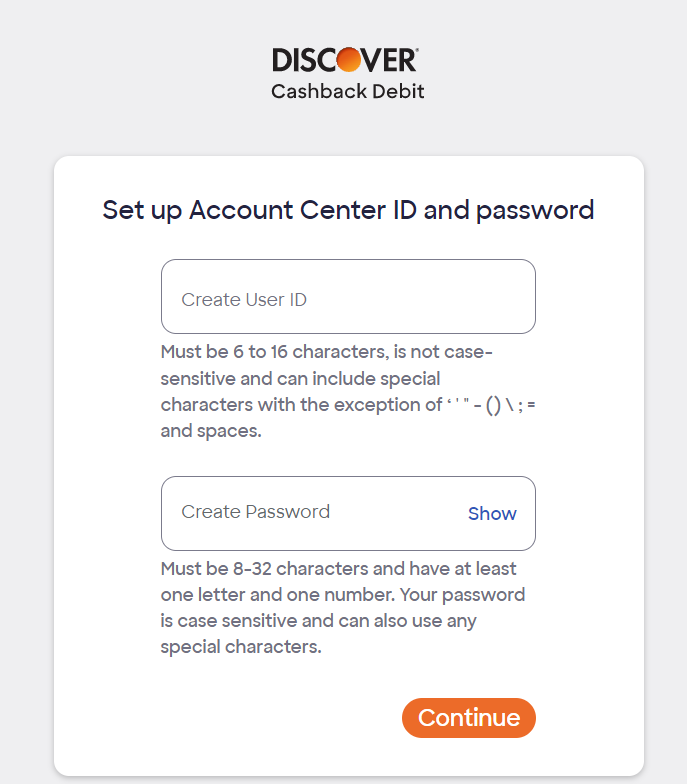This screenshot has width=687, height=784.
Task: Click the orange circle in Discover logo
Action: [x=348, y=60]
